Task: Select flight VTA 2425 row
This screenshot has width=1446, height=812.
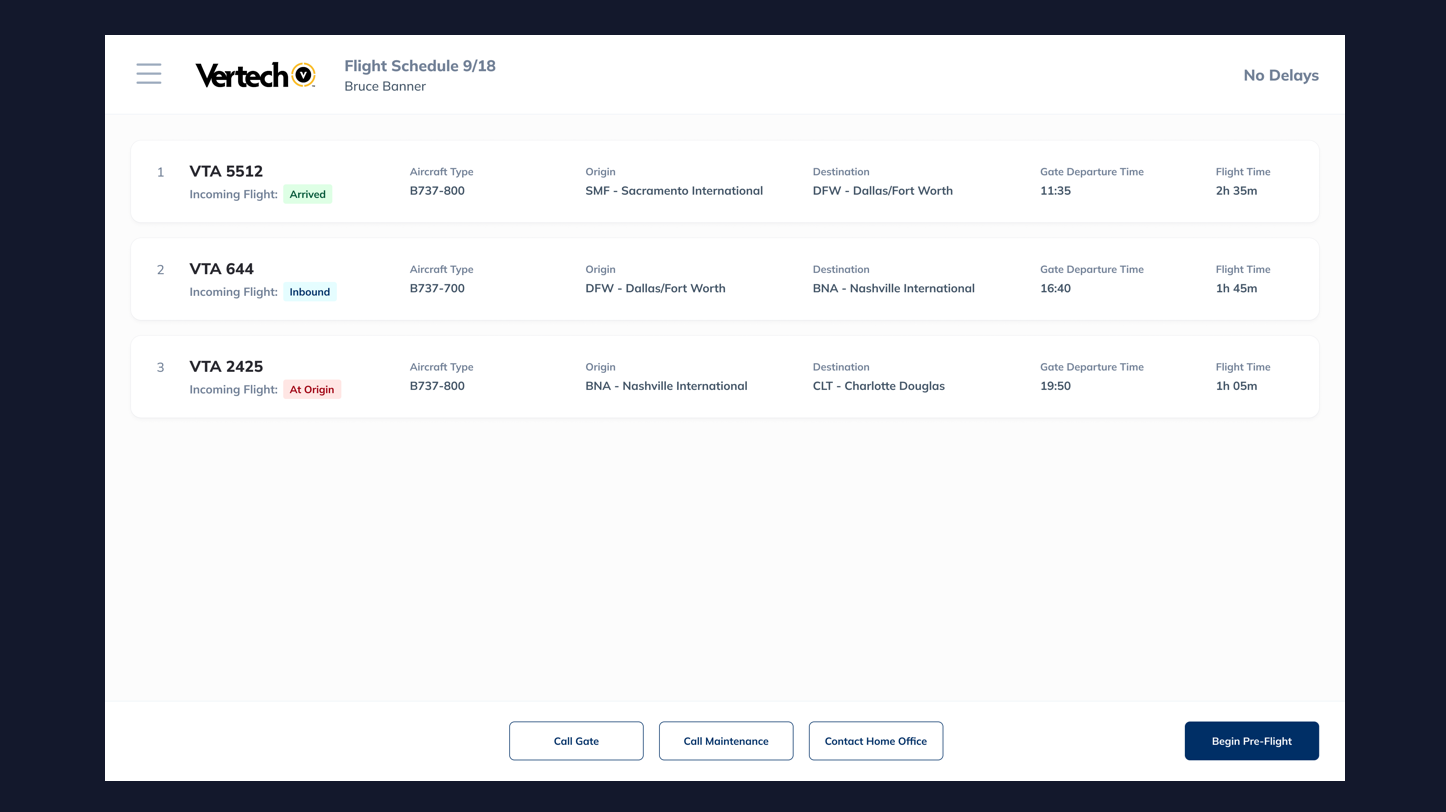Action: (226, 367)
